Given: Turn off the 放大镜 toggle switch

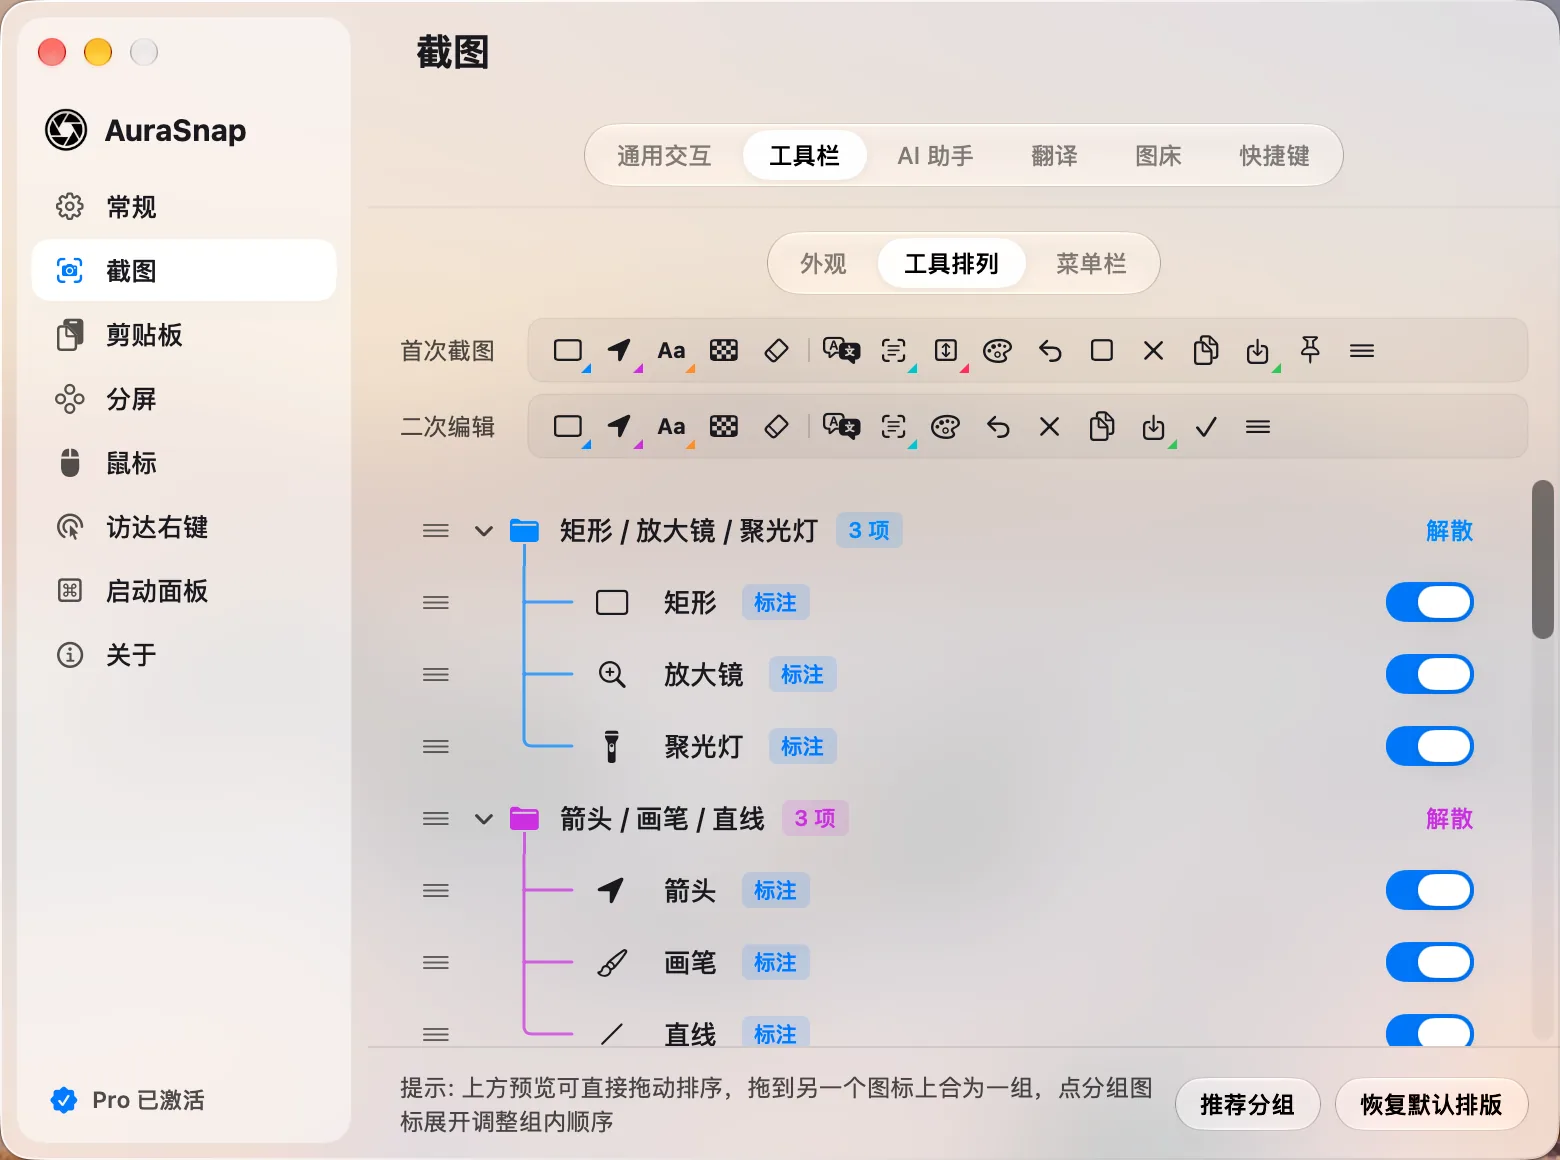Looking at the screenshot, I should click(x=1430, y=674).
